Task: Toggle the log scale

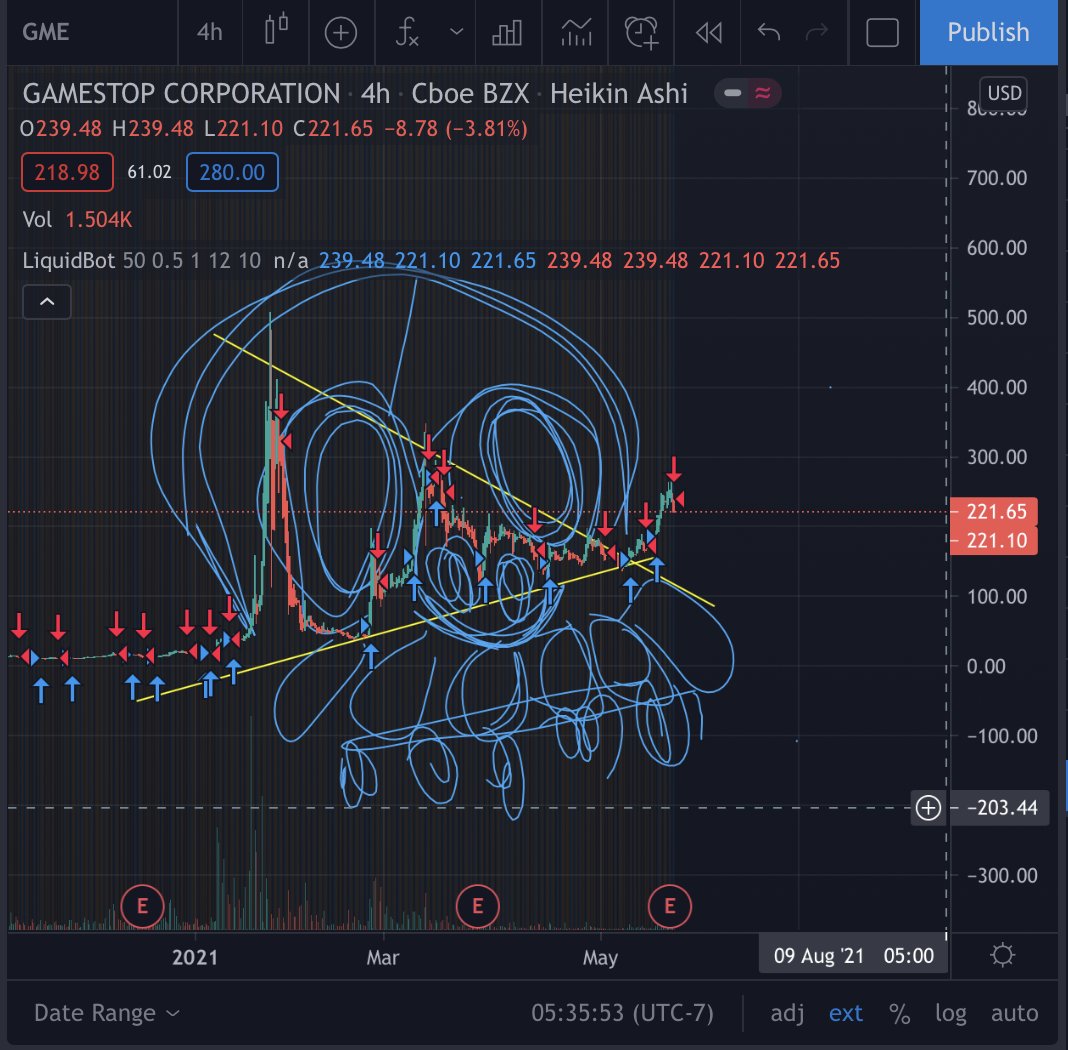Action: (x=951, y=1013)
